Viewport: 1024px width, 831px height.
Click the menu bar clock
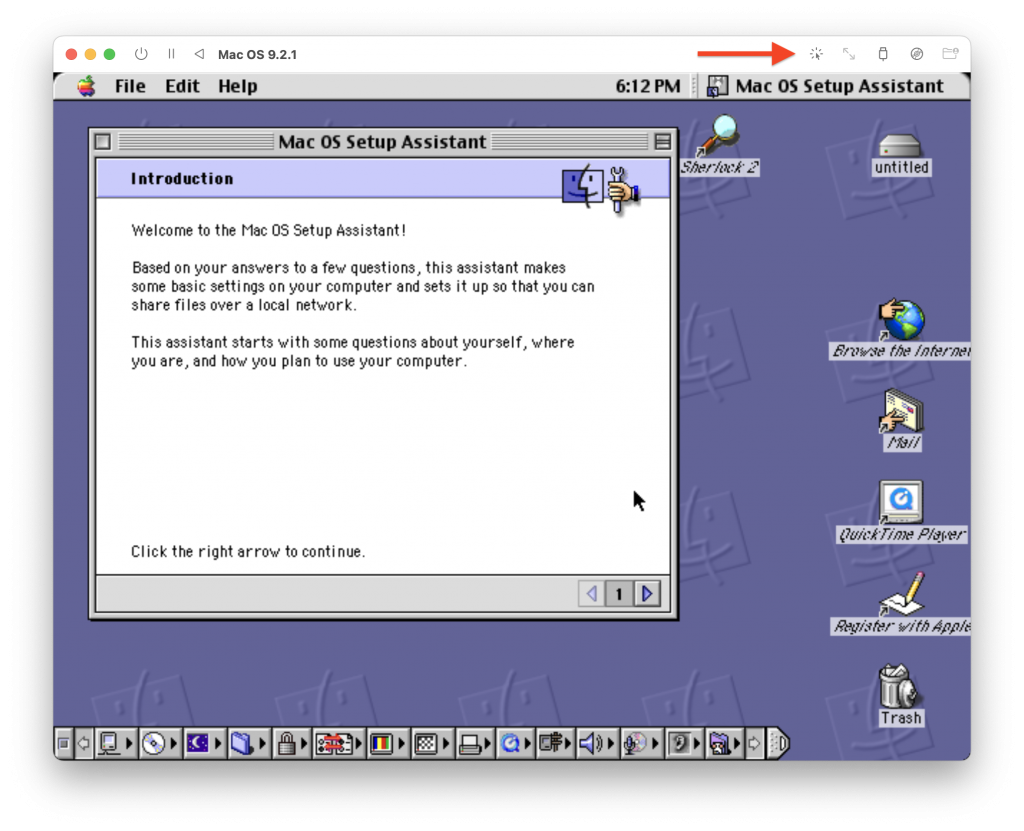click(647, 86)
